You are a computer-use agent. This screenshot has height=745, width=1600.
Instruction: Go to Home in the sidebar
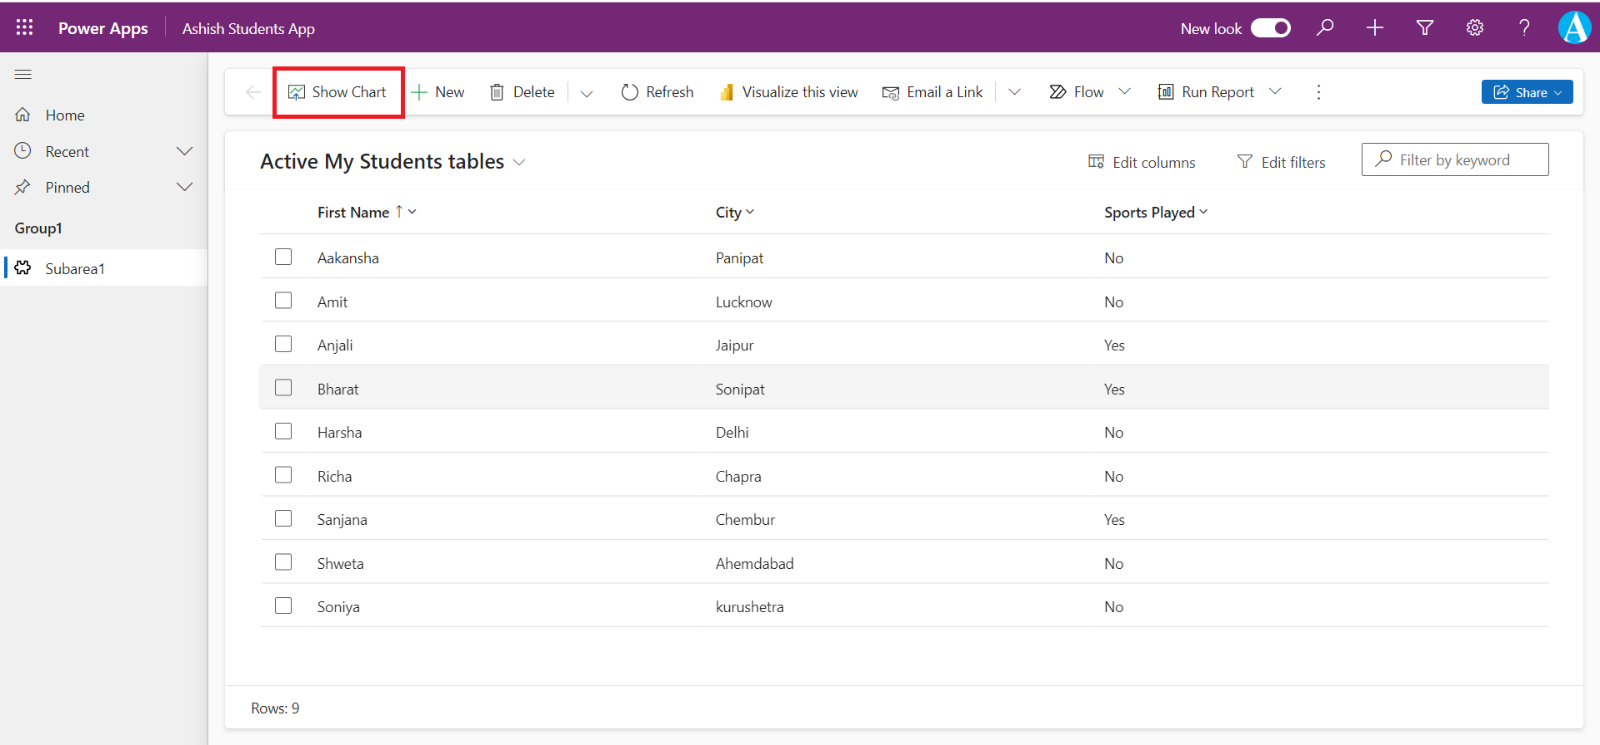[64, 115]
